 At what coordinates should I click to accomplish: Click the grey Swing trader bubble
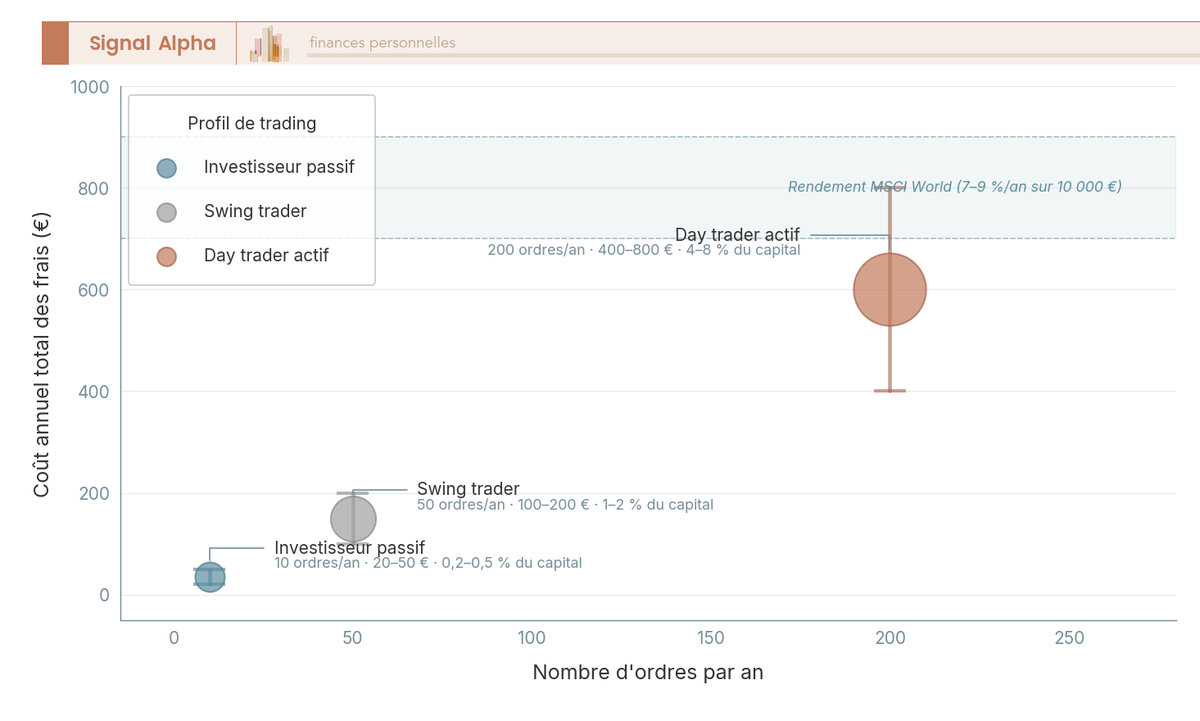353,519
